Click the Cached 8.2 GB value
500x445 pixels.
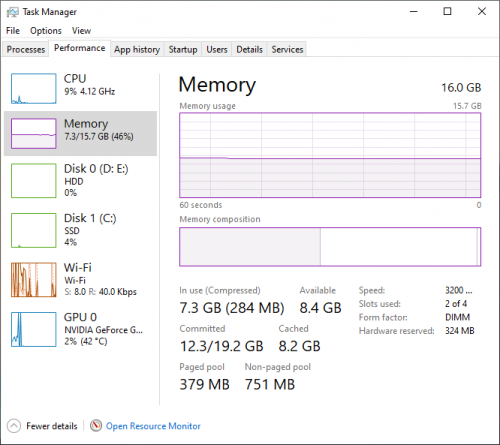tap(299, 346)
